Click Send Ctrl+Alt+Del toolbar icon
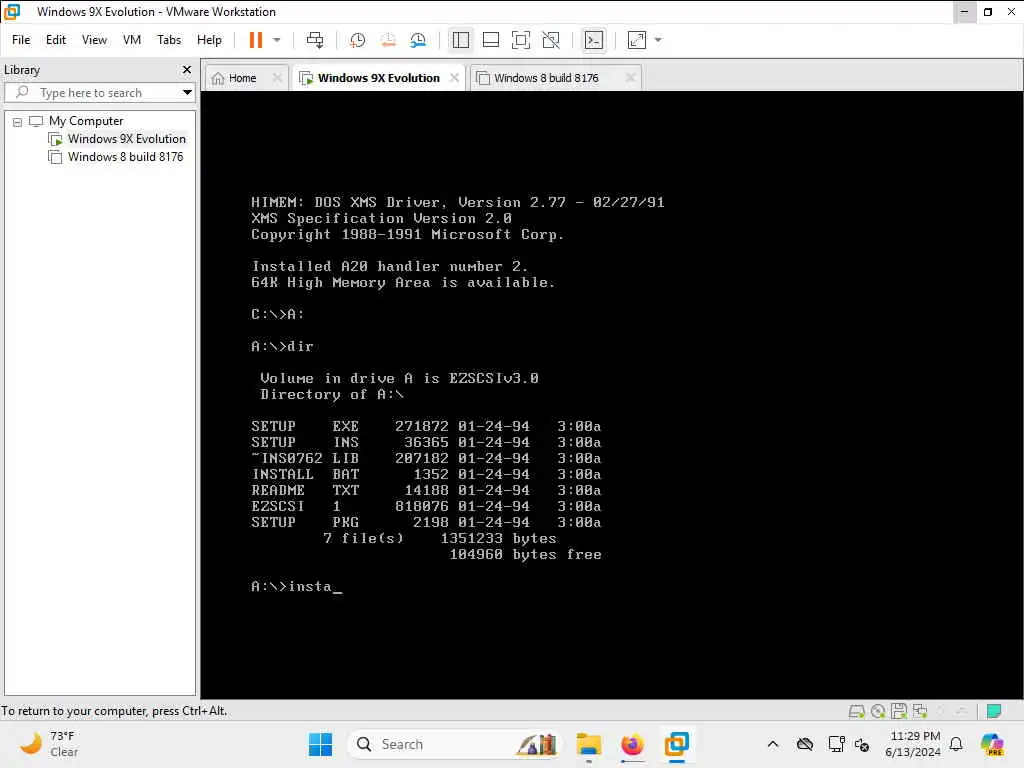Image resolution: width=1024 pixels, height=768 pixels. click(315, 40)
